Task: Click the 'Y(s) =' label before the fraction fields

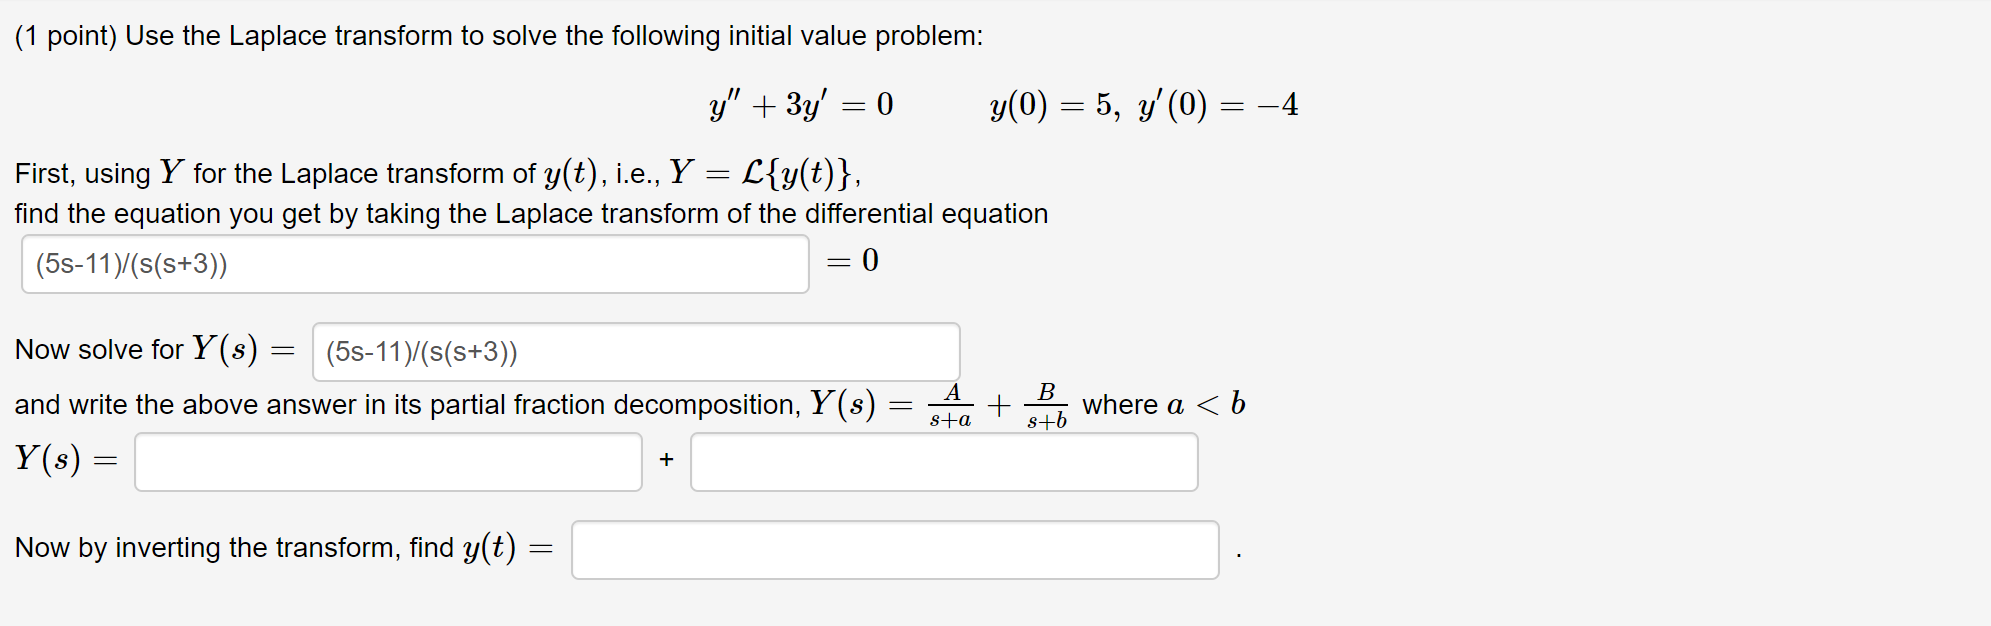Action: [66, 459]
